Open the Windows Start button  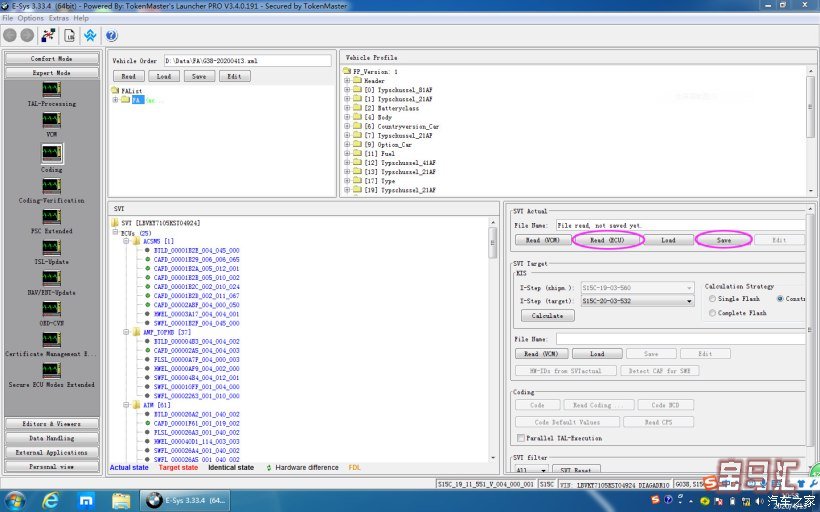14,501
